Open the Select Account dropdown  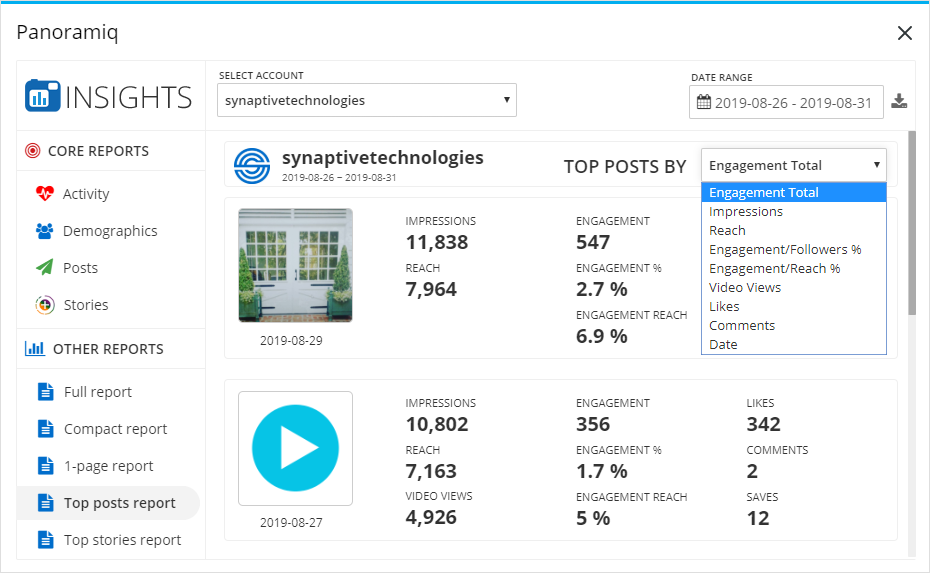(367, 100)
